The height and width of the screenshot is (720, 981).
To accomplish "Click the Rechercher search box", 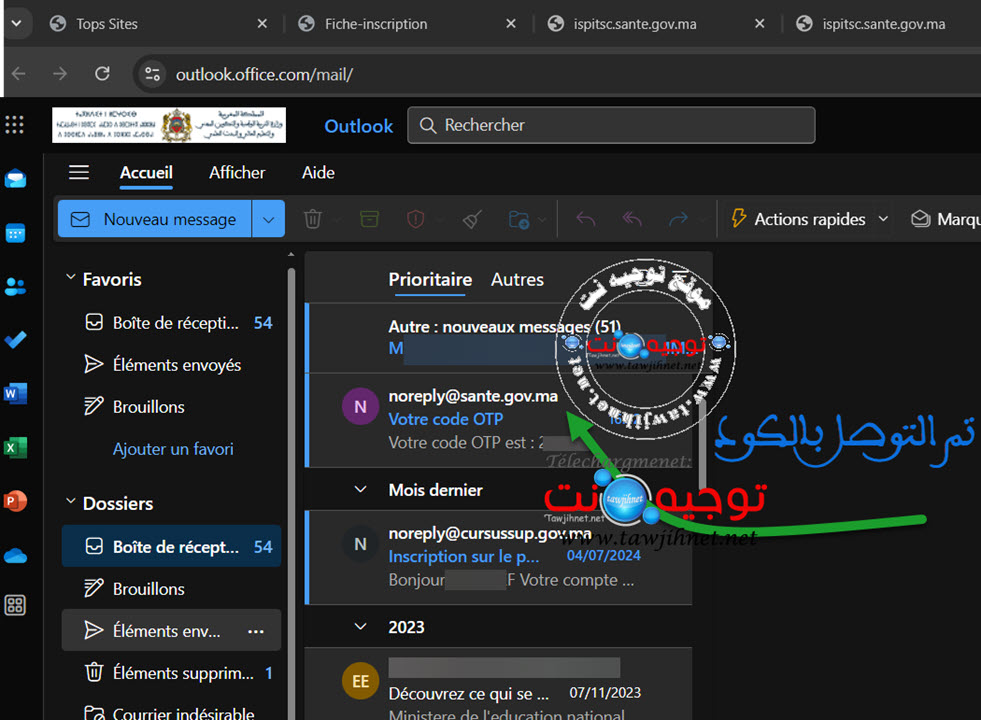I will pos(611,125).
